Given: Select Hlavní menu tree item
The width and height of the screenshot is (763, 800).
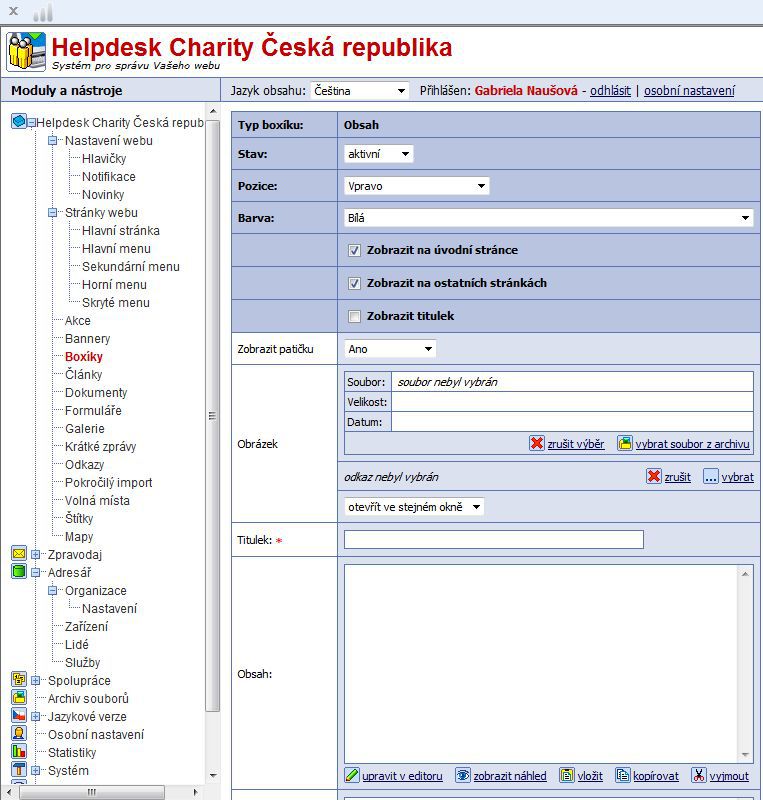Looking at the screenshot, I should point(116,248).
